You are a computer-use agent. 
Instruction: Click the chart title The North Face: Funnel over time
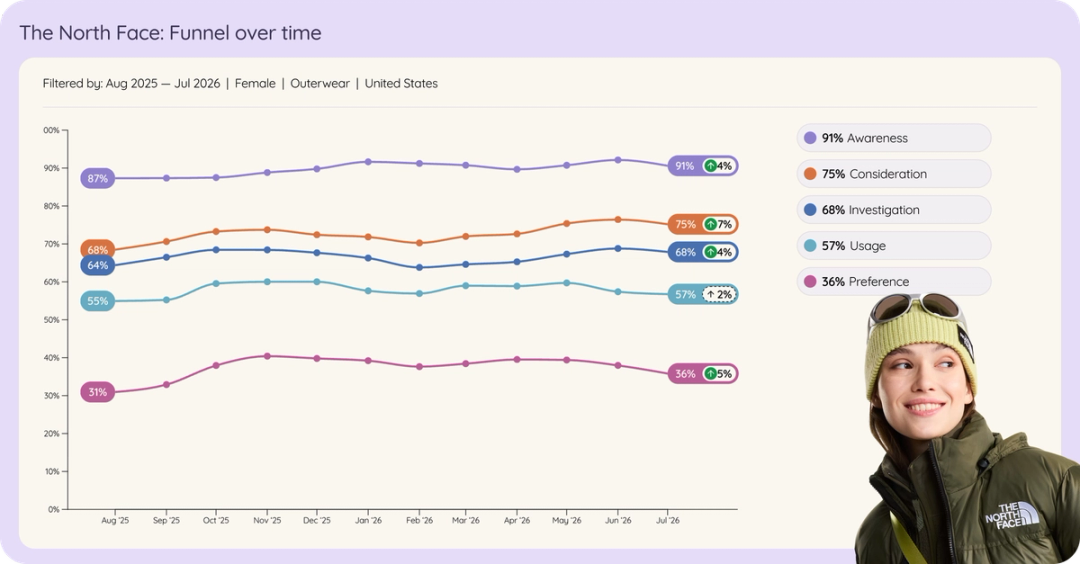coord(170,32)
